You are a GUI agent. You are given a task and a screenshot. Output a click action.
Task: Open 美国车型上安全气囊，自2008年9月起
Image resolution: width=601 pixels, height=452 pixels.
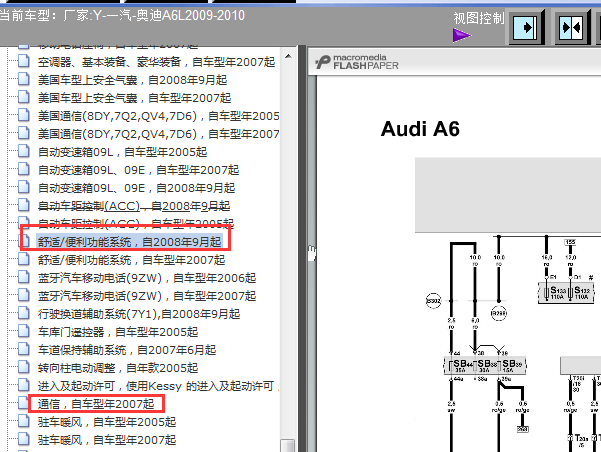point(132,80)
